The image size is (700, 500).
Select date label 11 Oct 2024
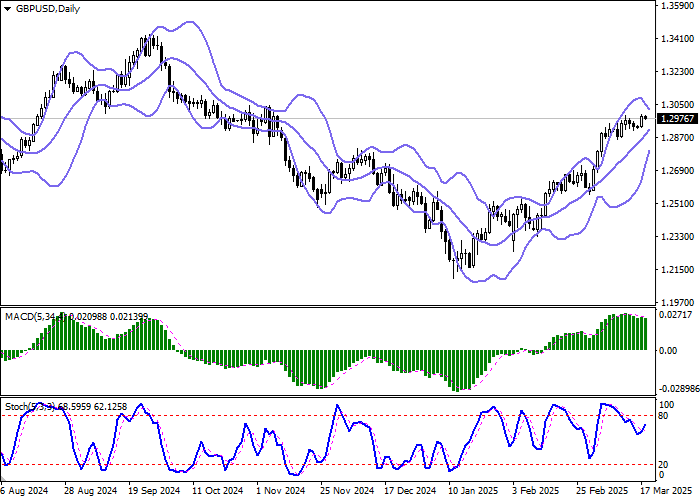(218, 491)
